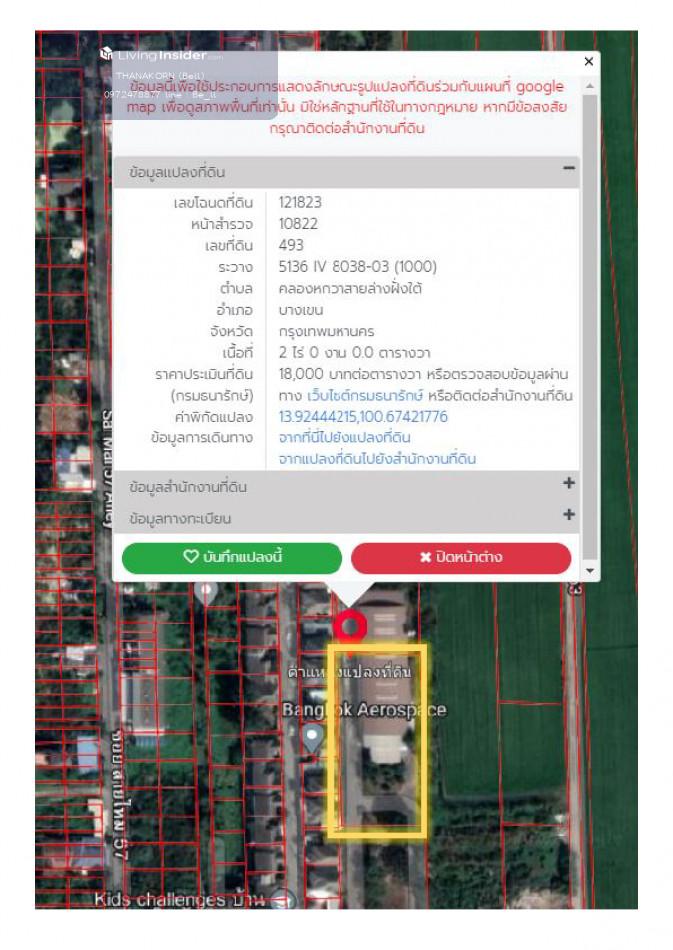Expand ข้อมูลทางทะเบียน section with plus icon
Viewport: 673px width, 950px height.
[x=569, y=516]
